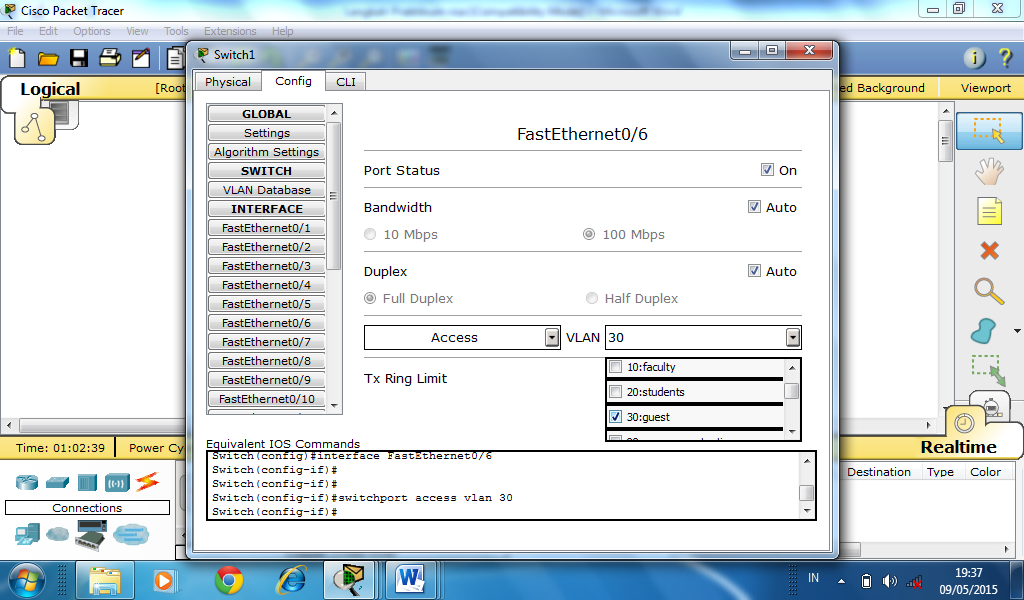Select Half Duplex radio button
This screenshot has height=600, width=1024.
[592, 298]
